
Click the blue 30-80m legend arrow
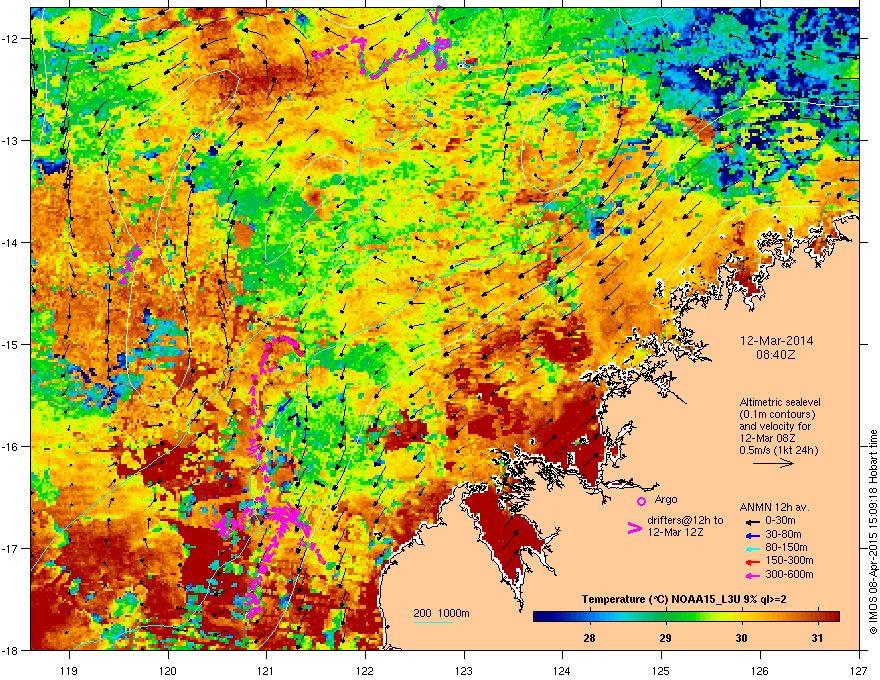(751, 535)
